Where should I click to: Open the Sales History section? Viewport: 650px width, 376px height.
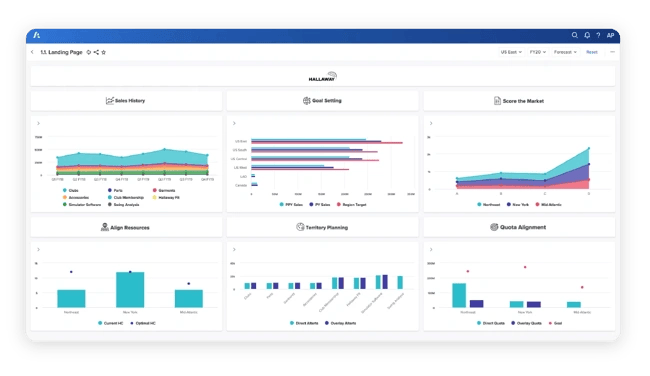click(x=126, y=101)
